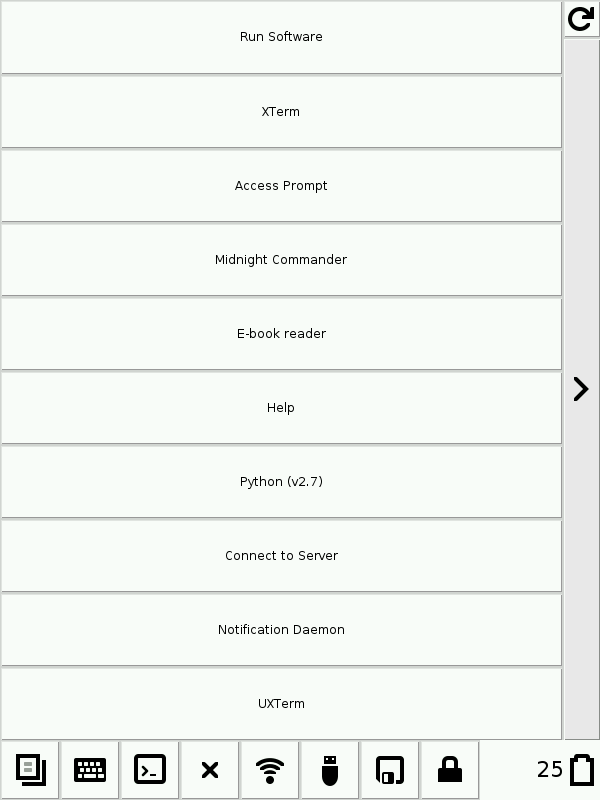Open the Help item
This screenshot has height=800, width=600.
coord(281,408)
